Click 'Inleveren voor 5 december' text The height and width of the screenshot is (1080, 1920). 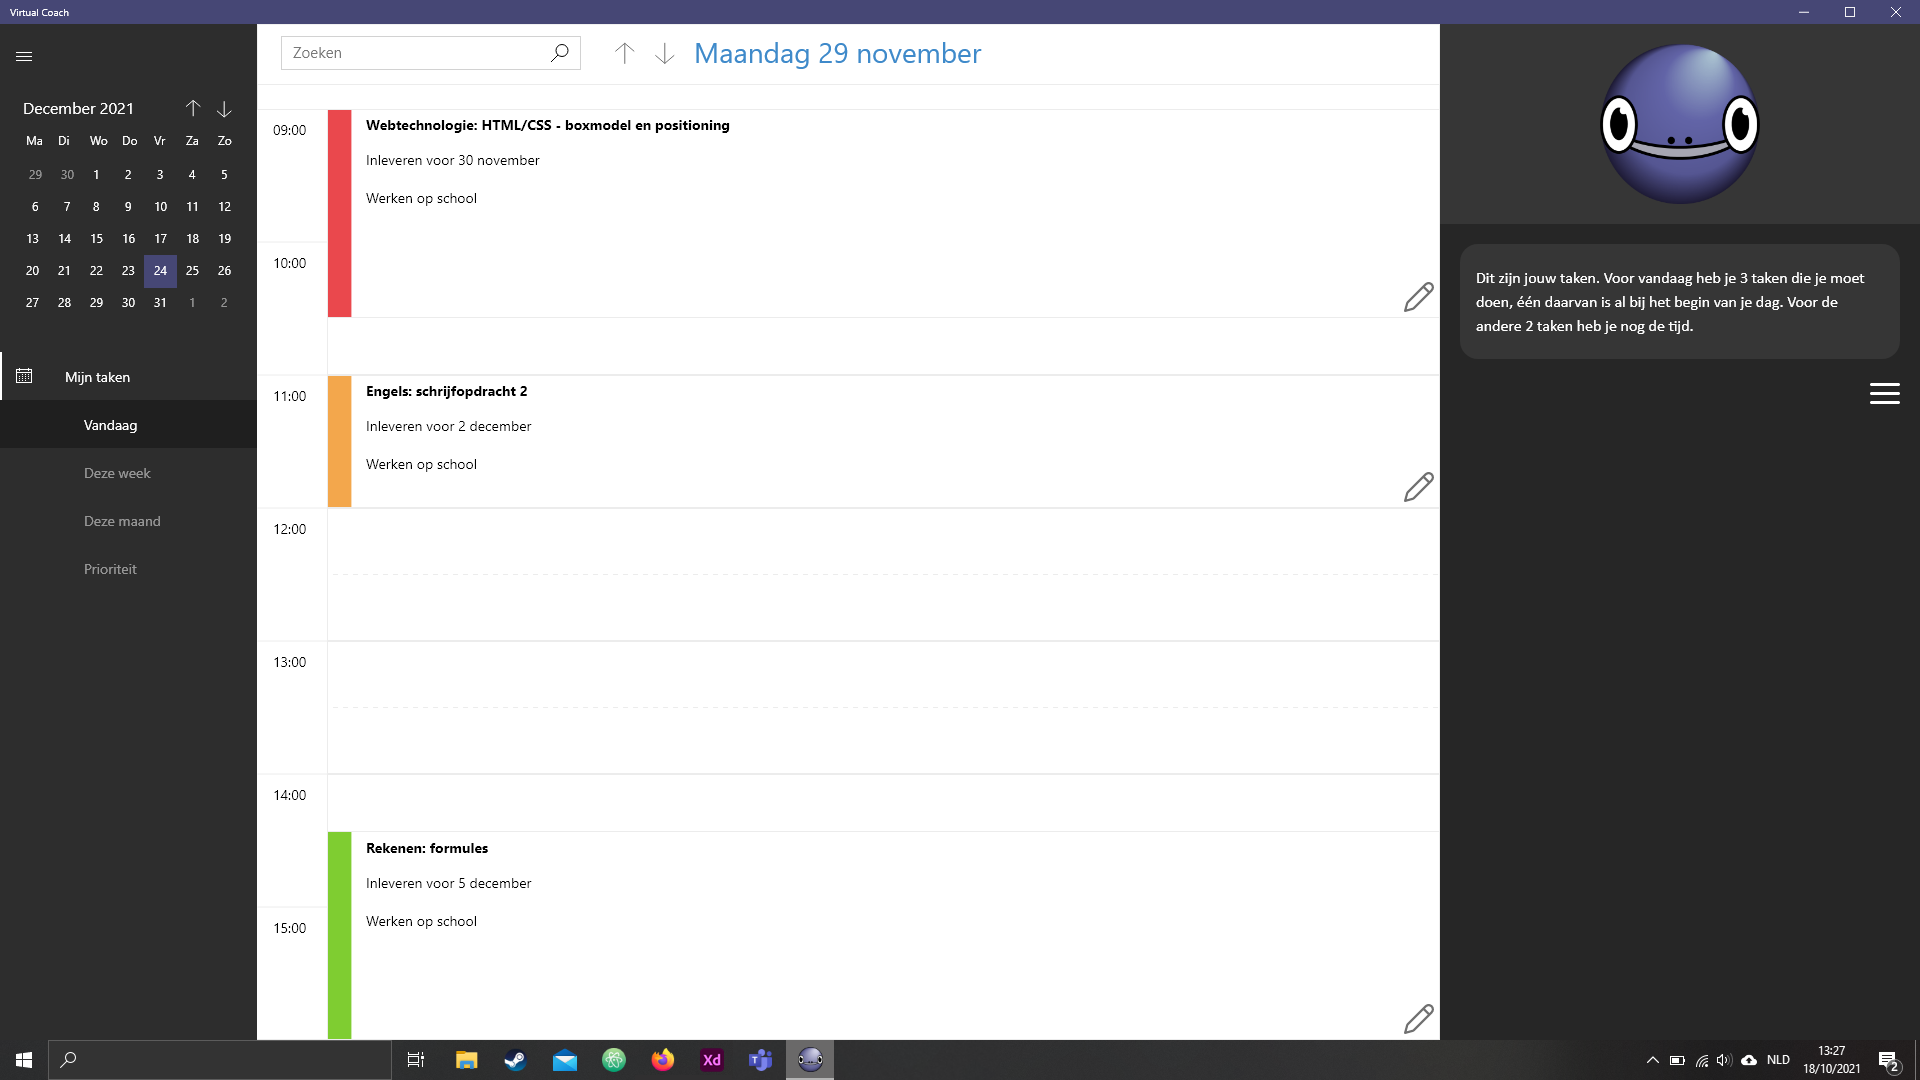point(448,883)
